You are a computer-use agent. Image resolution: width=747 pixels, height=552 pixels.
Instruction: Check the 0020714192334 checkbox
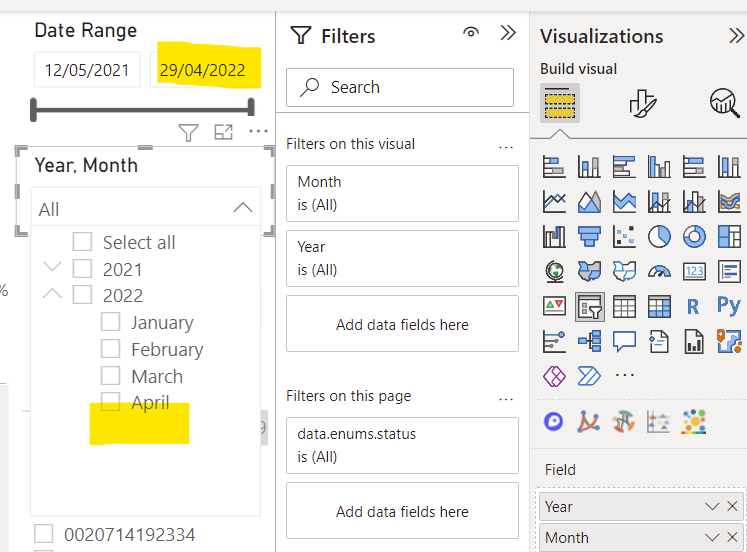click(43, 533)
